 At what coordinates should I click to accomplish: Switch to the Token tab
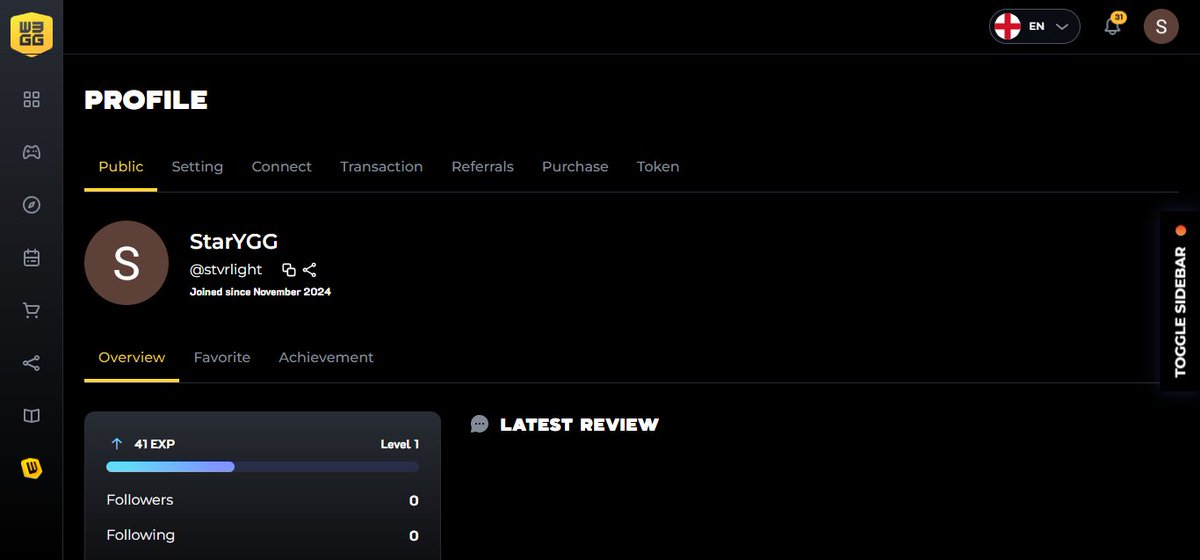658,167
